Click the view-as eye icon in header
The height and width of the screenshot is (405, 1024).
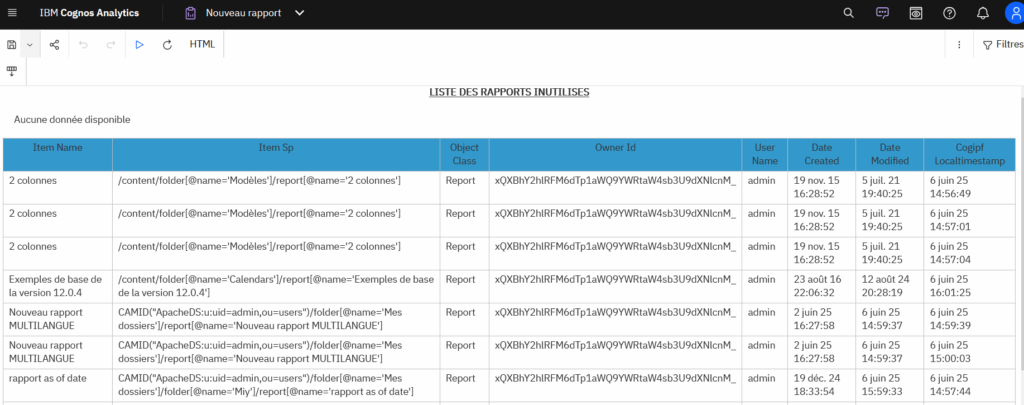click(x=915, y=13)
